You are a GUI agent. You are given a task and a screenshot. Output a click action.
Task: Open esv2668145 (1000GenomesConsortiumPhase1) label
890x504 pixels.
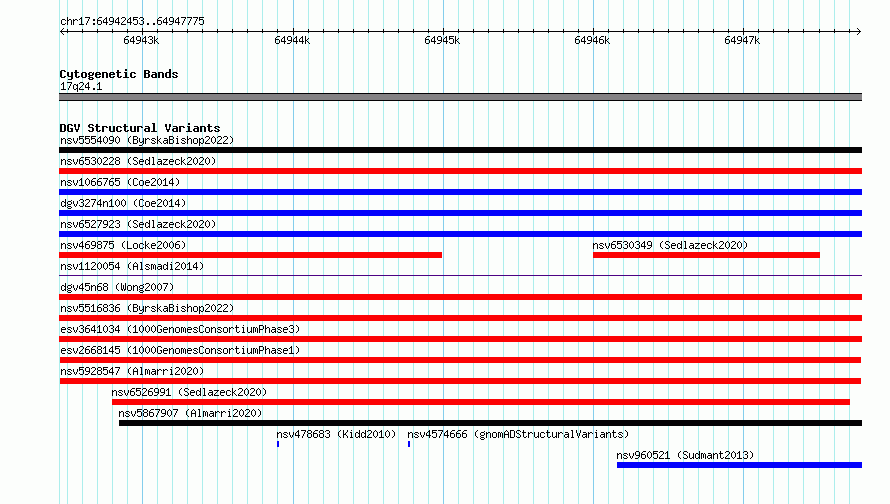coord(180,350)
